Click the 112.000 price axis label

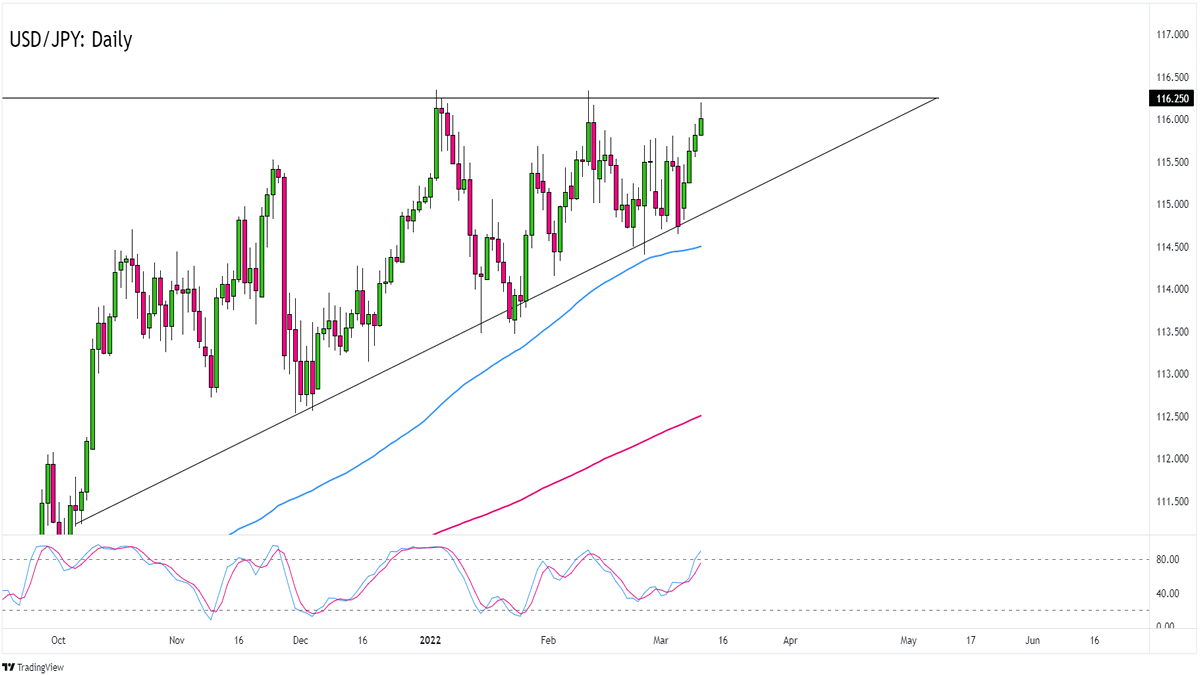click(x=1171, y=459)
